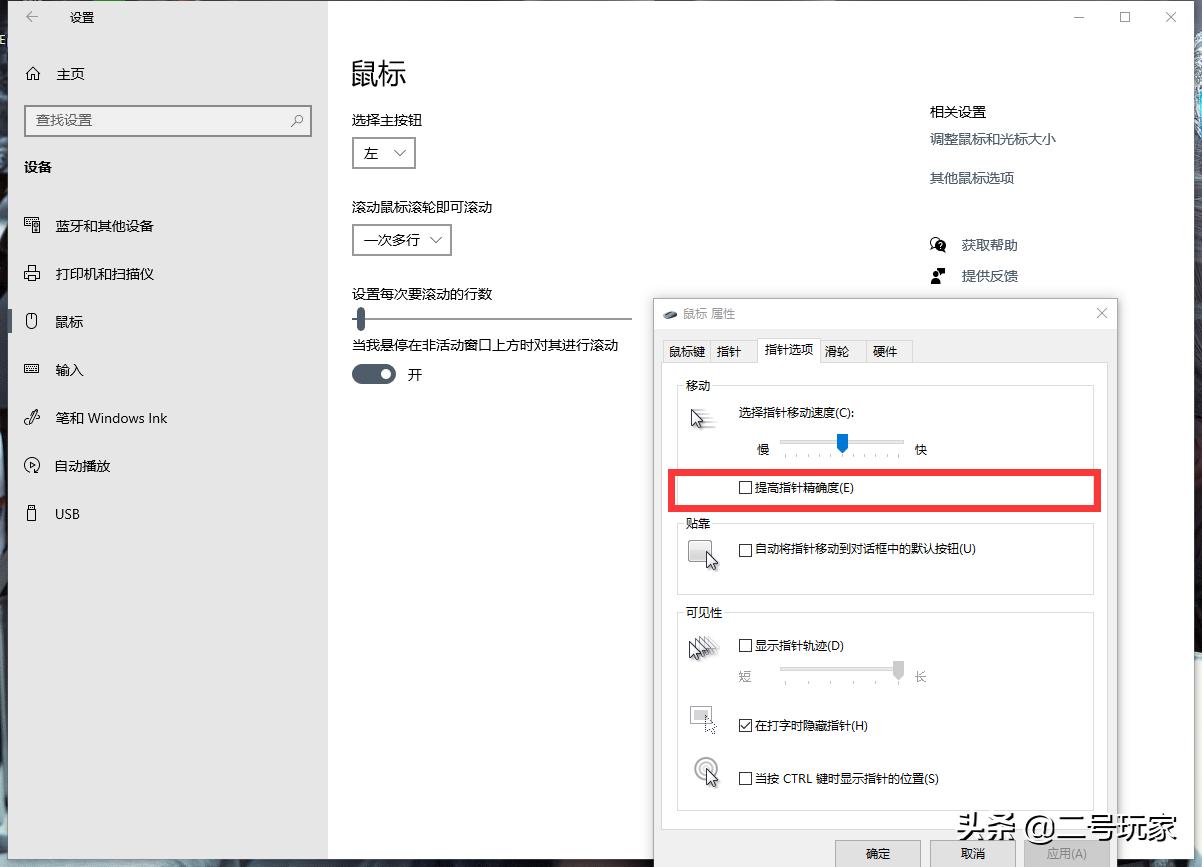Image resolution: width=1202 pixels, height=867 pixels.
Task: Open 笔和 Windows Ink via its pen icon
Action: (x=34, y=418)
